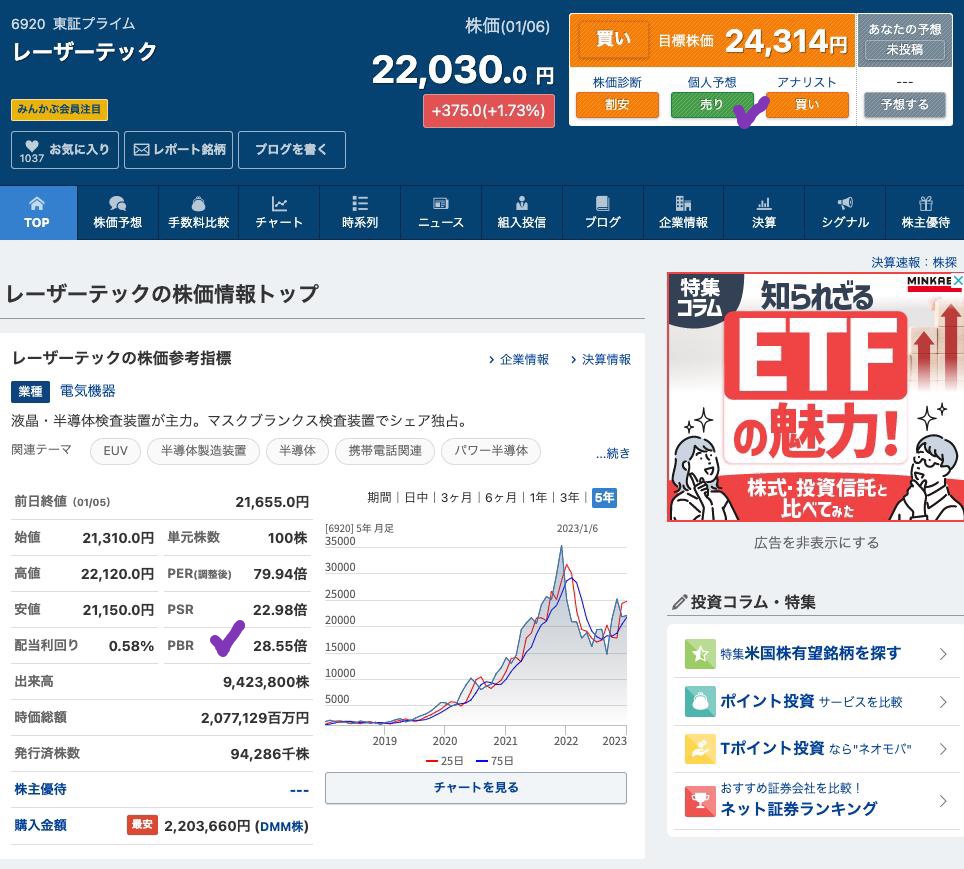Expand the 米国株有望銘柄を探す chevron
Viewport: 964px width, 869px height.
(943, 654)
